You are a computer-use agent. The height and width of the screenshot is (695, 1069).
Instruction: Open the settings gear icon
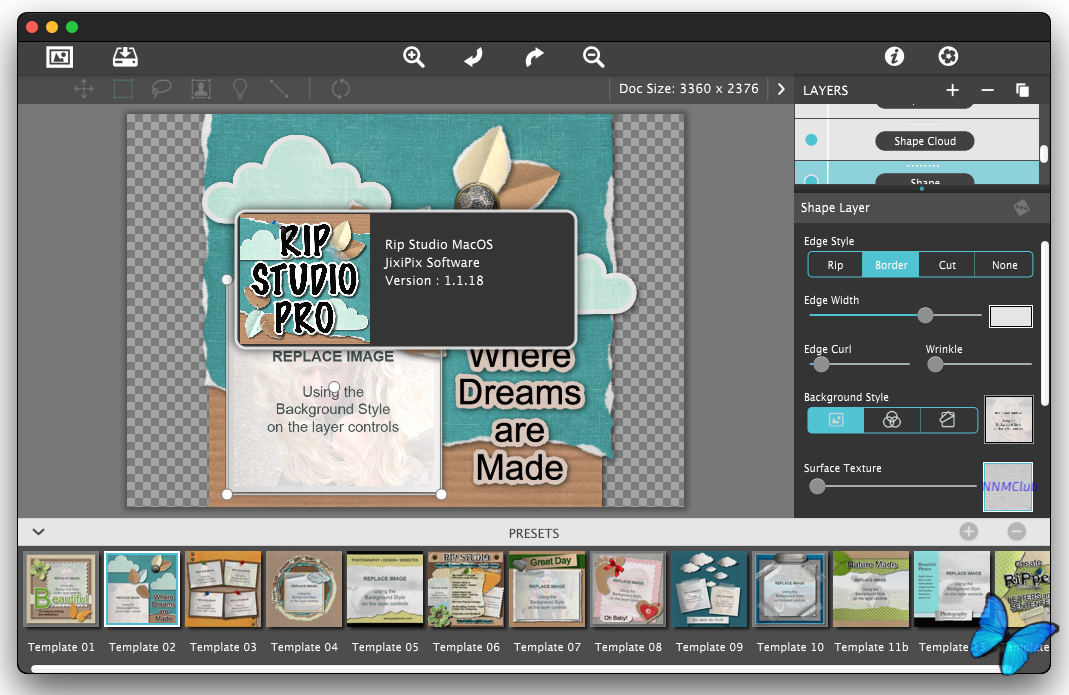coord(948,56)
